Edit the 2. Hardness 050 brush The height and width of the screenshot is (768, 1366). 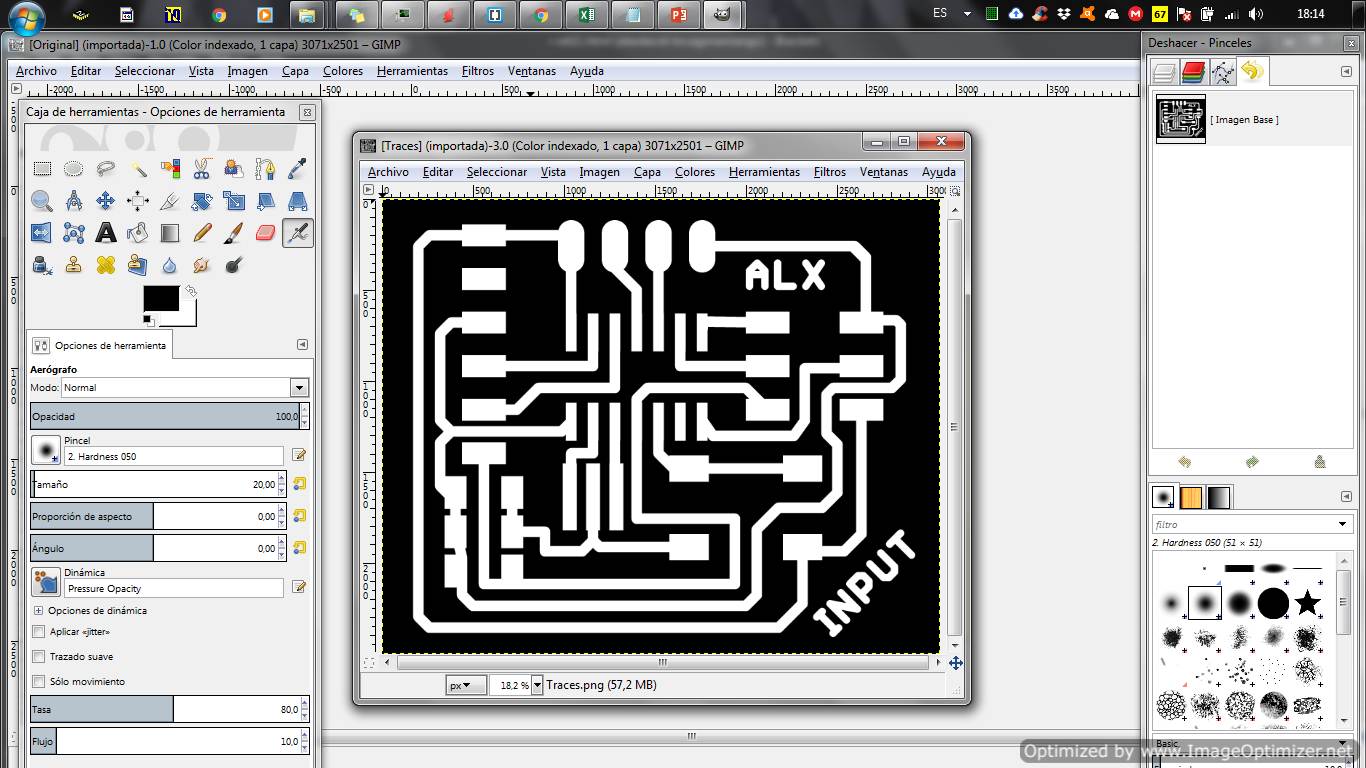point(298,455)
